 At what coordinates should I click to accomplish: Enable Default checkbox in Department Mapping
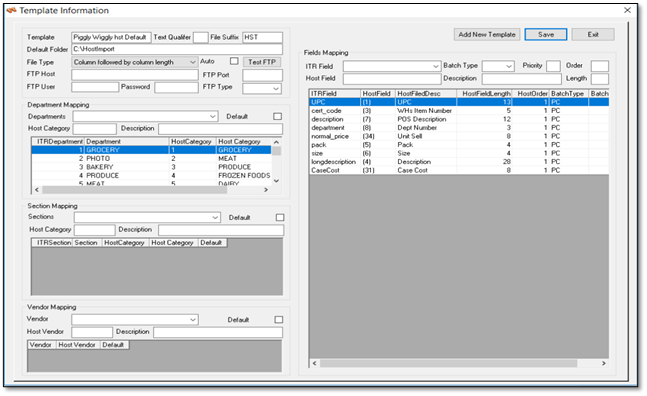[x=278, y=116]
